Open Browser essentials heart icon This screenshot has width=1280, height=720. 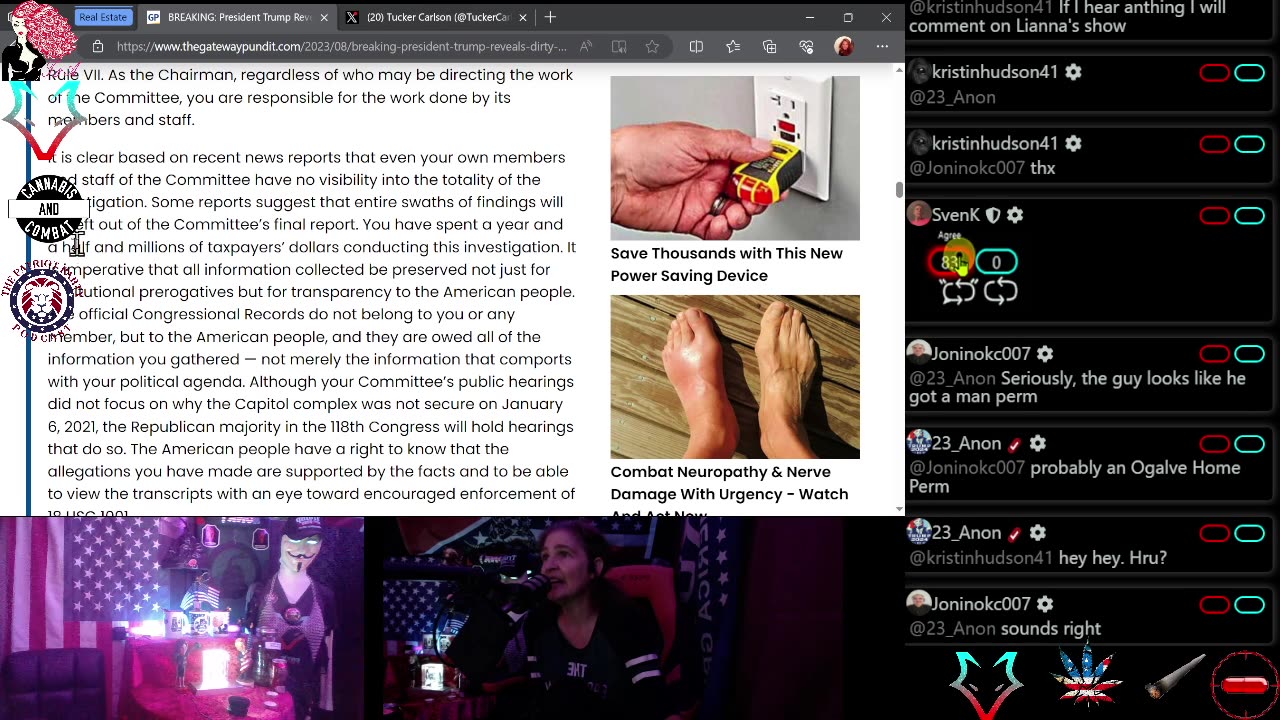(806, 46)
